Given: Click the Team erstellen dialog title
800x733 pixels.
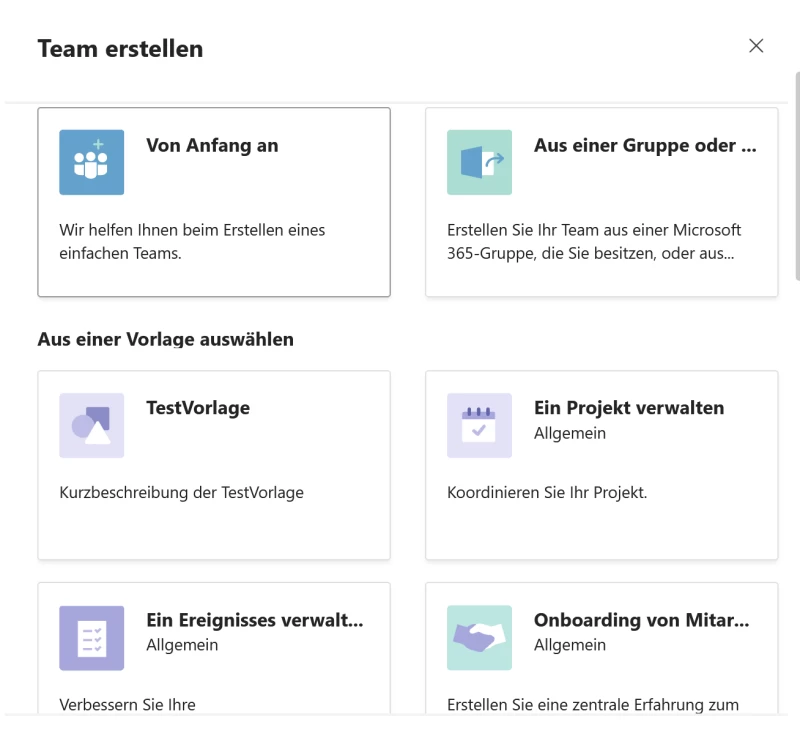Looking at the screenshot, I should pos(120,47).
